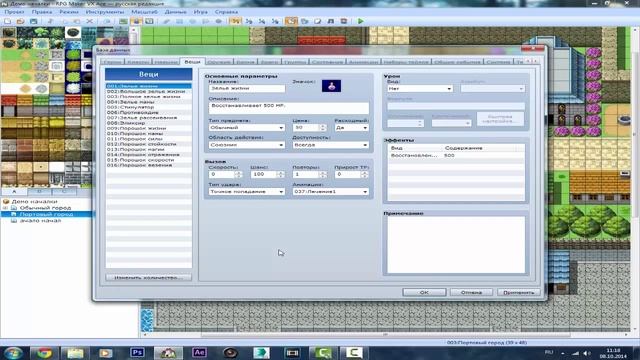This screenshot has width=640, height=360.
Task: Switch to Map editing mode icon
Action: (123, 21)
